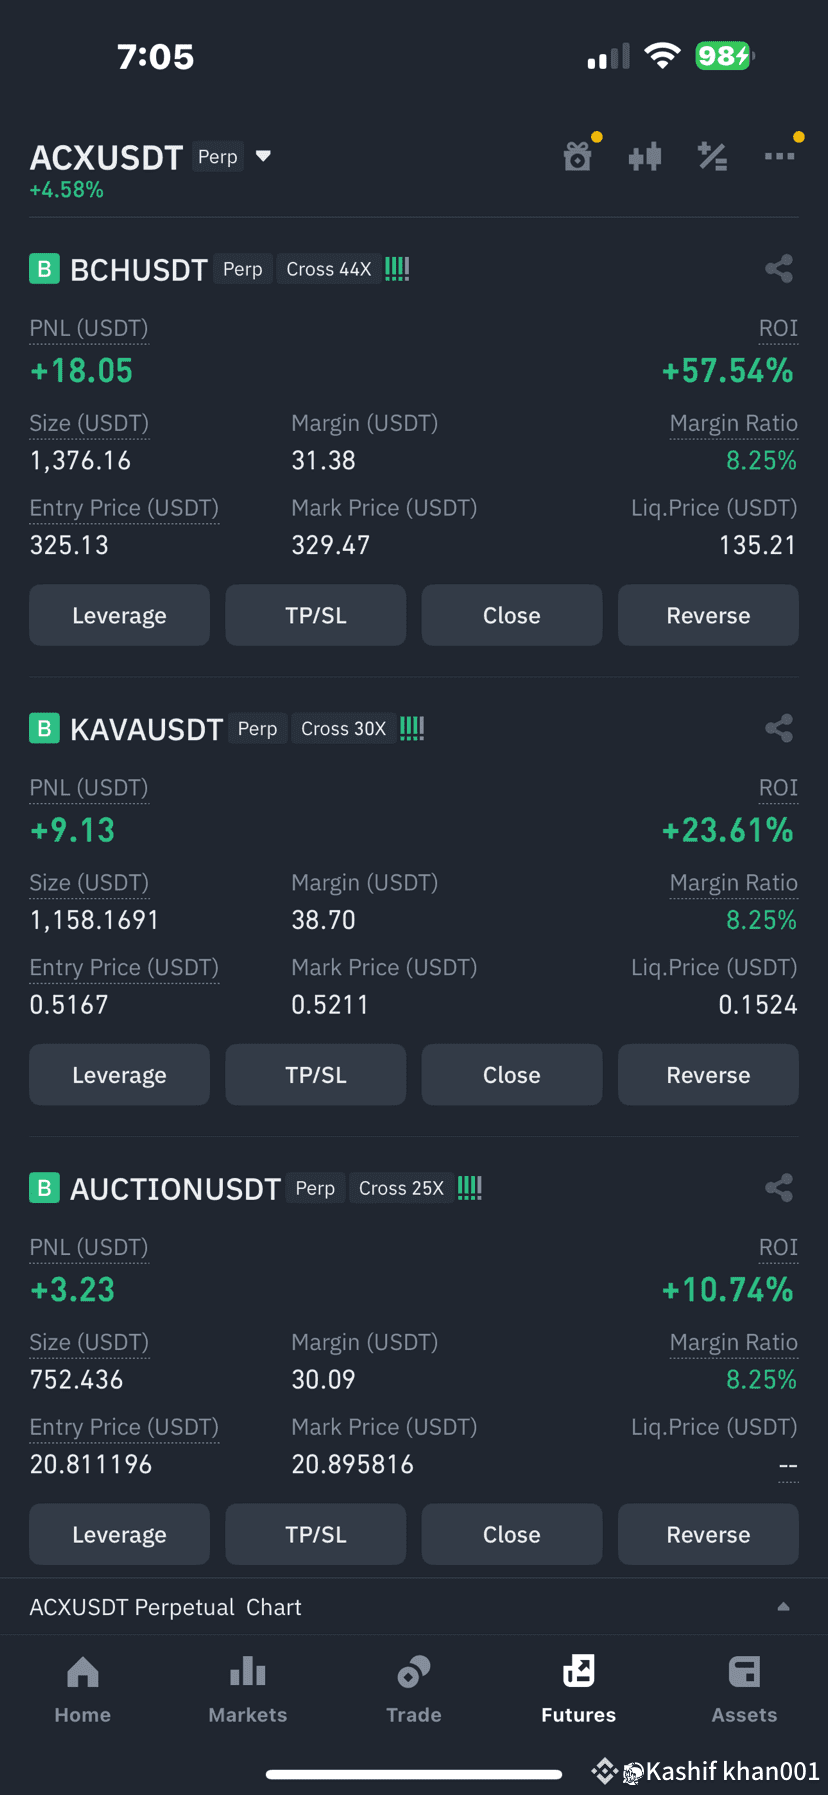Adjust Leverage on the KAVAUSDT position
This screenshot has height=1795, width=828.
pyautogui.click(x=119, y=1075)
